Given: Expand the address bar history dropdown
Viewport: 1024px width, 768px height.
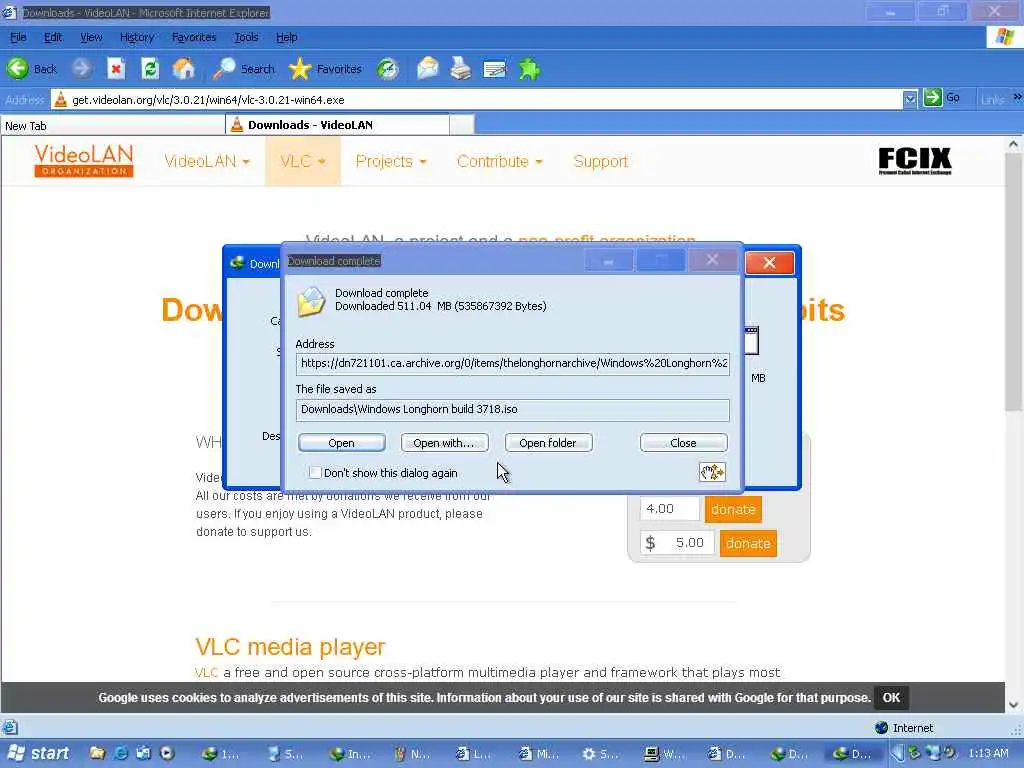Looking at the screenshot, I should (x=910, y=99).
